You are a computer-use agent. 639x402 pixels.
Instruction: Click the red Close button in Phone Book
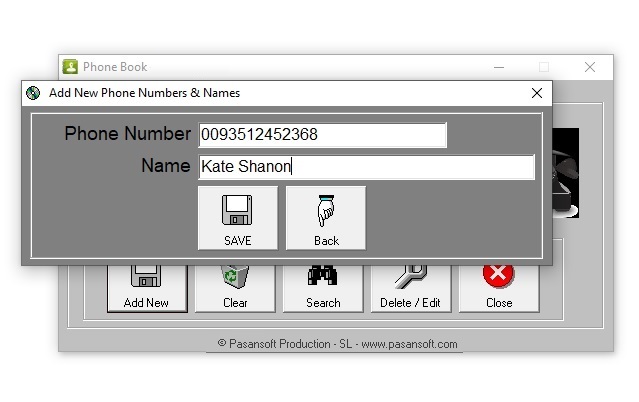(499, 289)
